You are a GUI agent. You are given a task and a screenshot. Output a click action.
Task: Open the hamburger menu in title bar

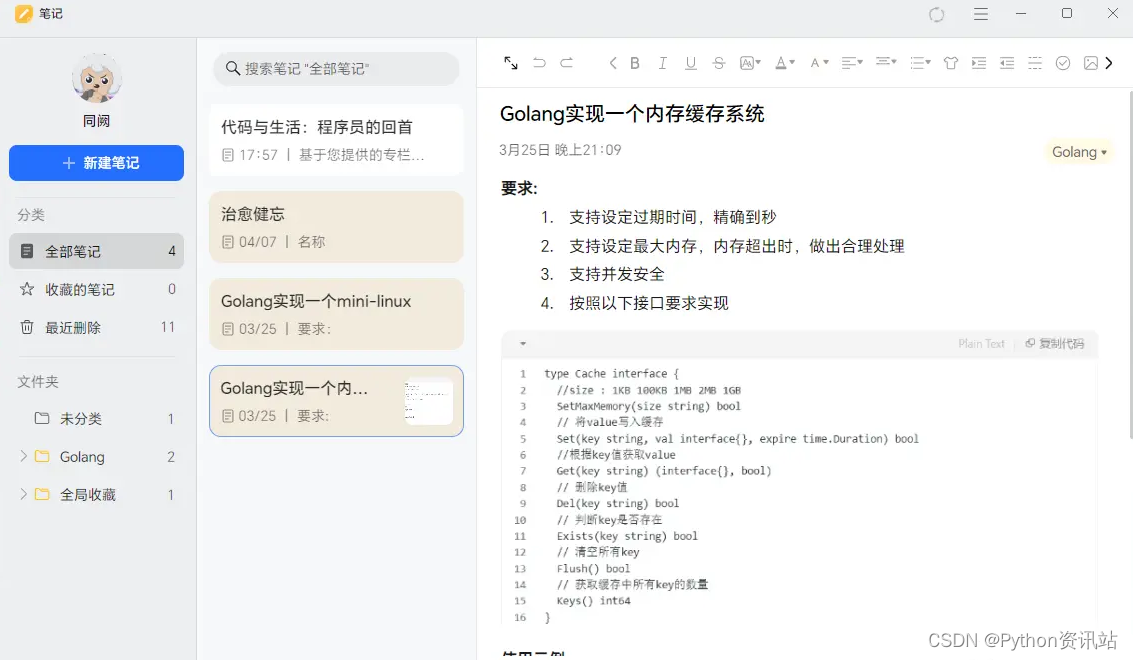tap(981, 14)
